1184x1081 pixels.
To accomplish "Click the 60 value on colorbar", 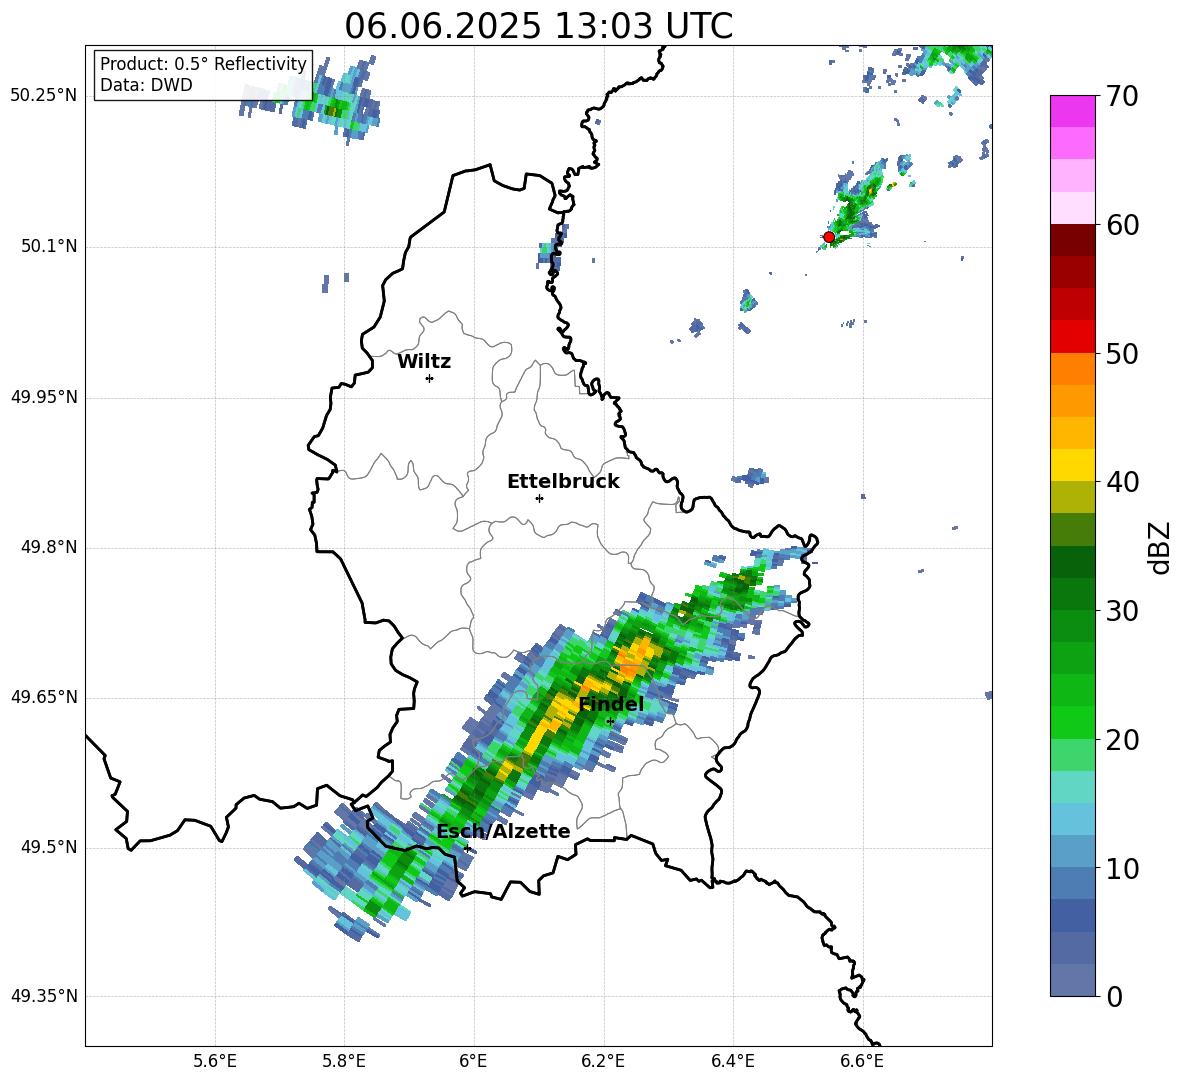I will (x=1122, y=225).
